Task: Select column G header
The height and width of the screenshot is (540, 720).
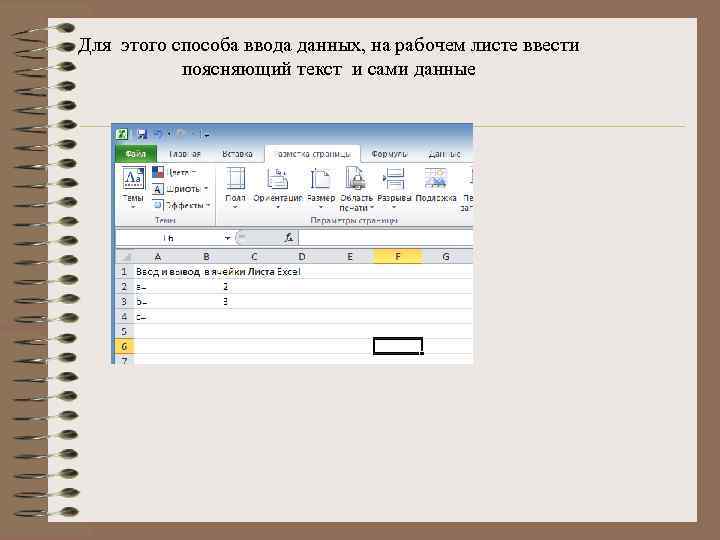Action: pos(446,257)
